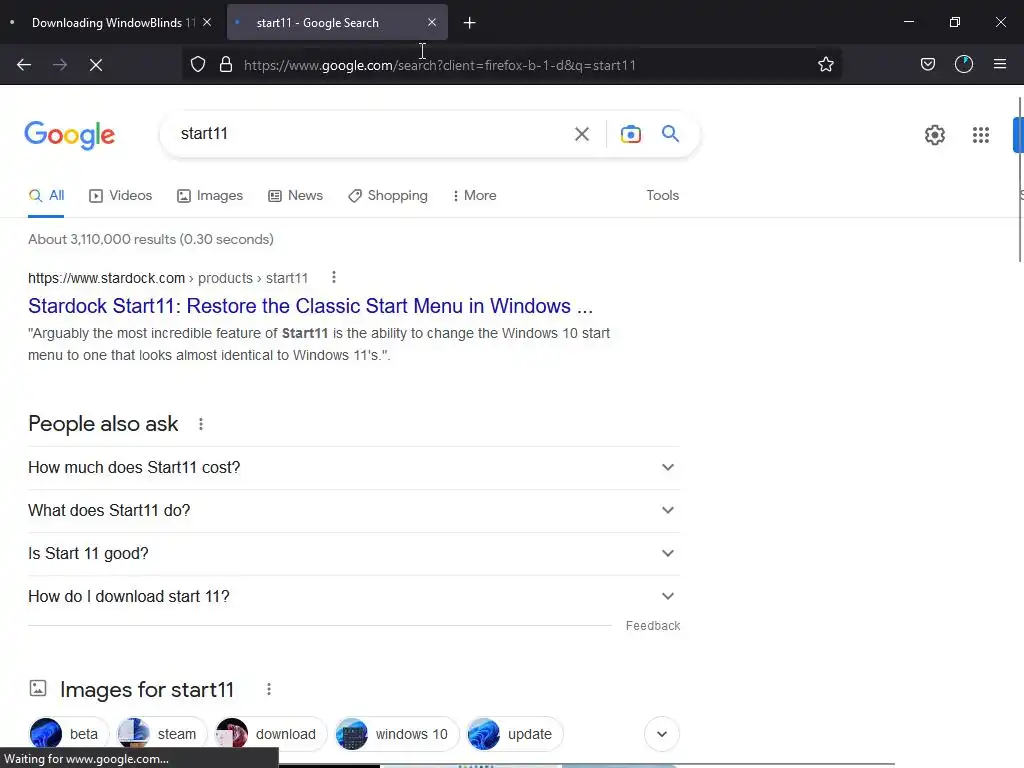Open the More search categories menu
This screenshot has height=768, width=1024.
tap(475, 195)
